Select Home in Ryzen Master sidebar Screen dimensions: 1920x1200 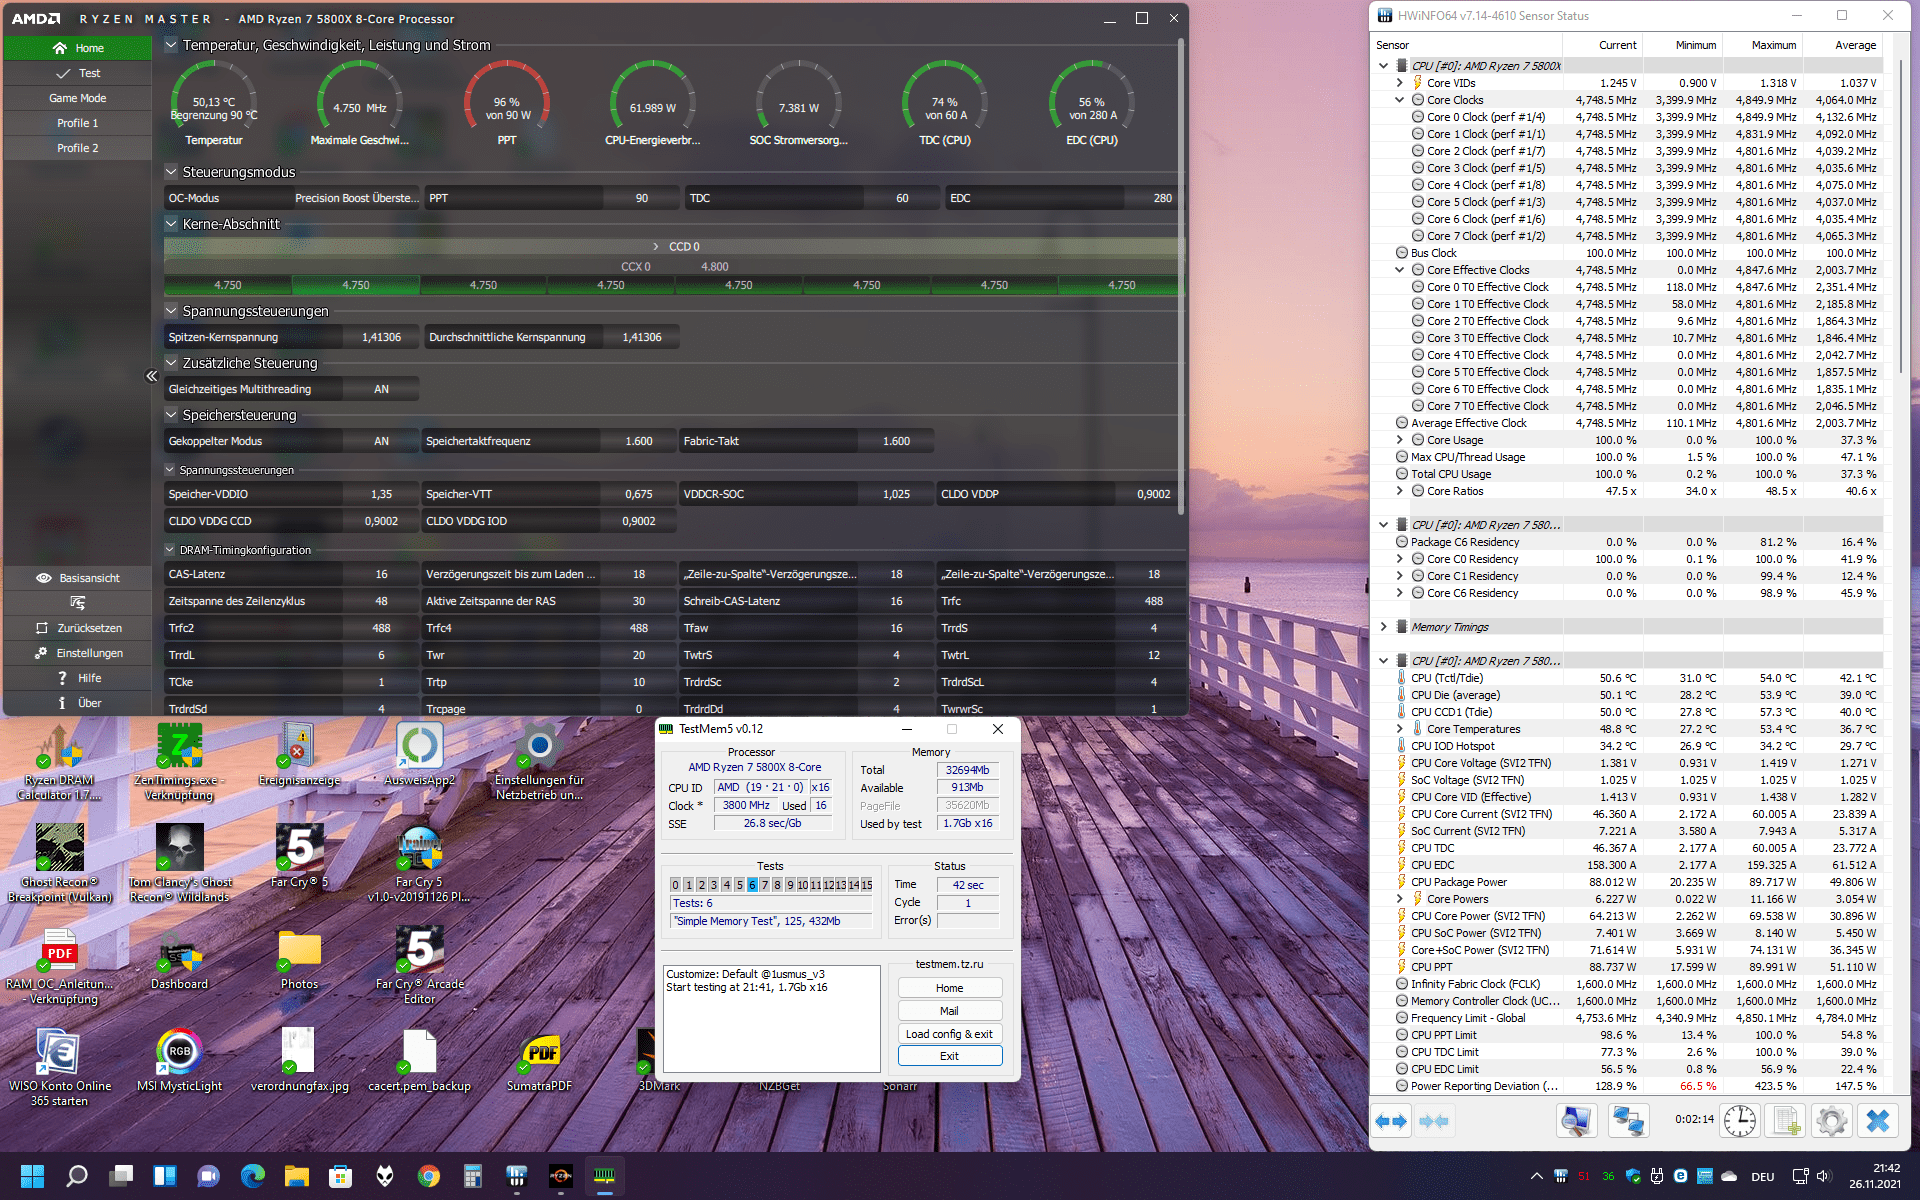pos(78,48)
